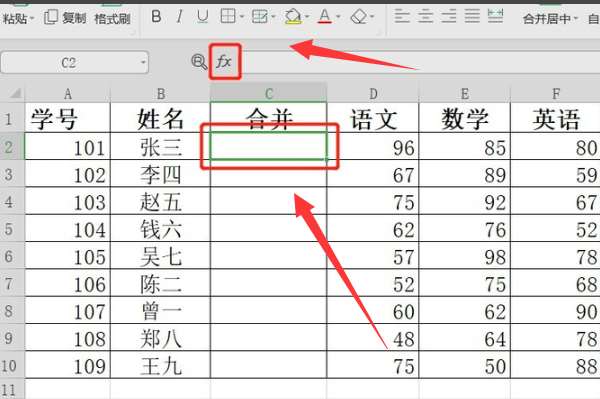
Task: Click the select-all corner triangle
Action: coord(15,93)
